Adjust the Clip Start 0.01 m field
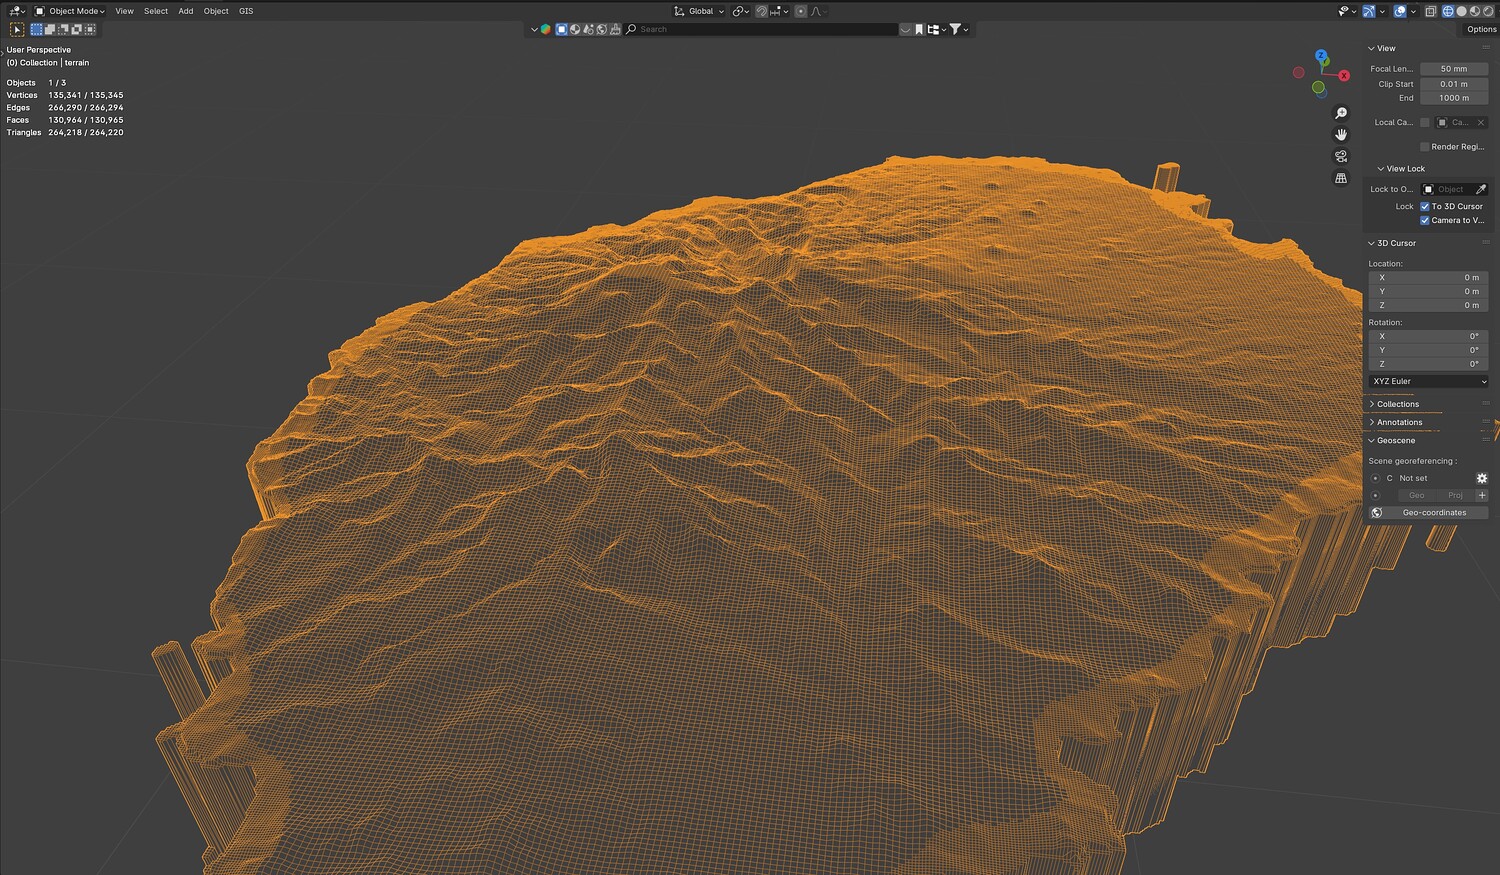 coord(1454,84)
